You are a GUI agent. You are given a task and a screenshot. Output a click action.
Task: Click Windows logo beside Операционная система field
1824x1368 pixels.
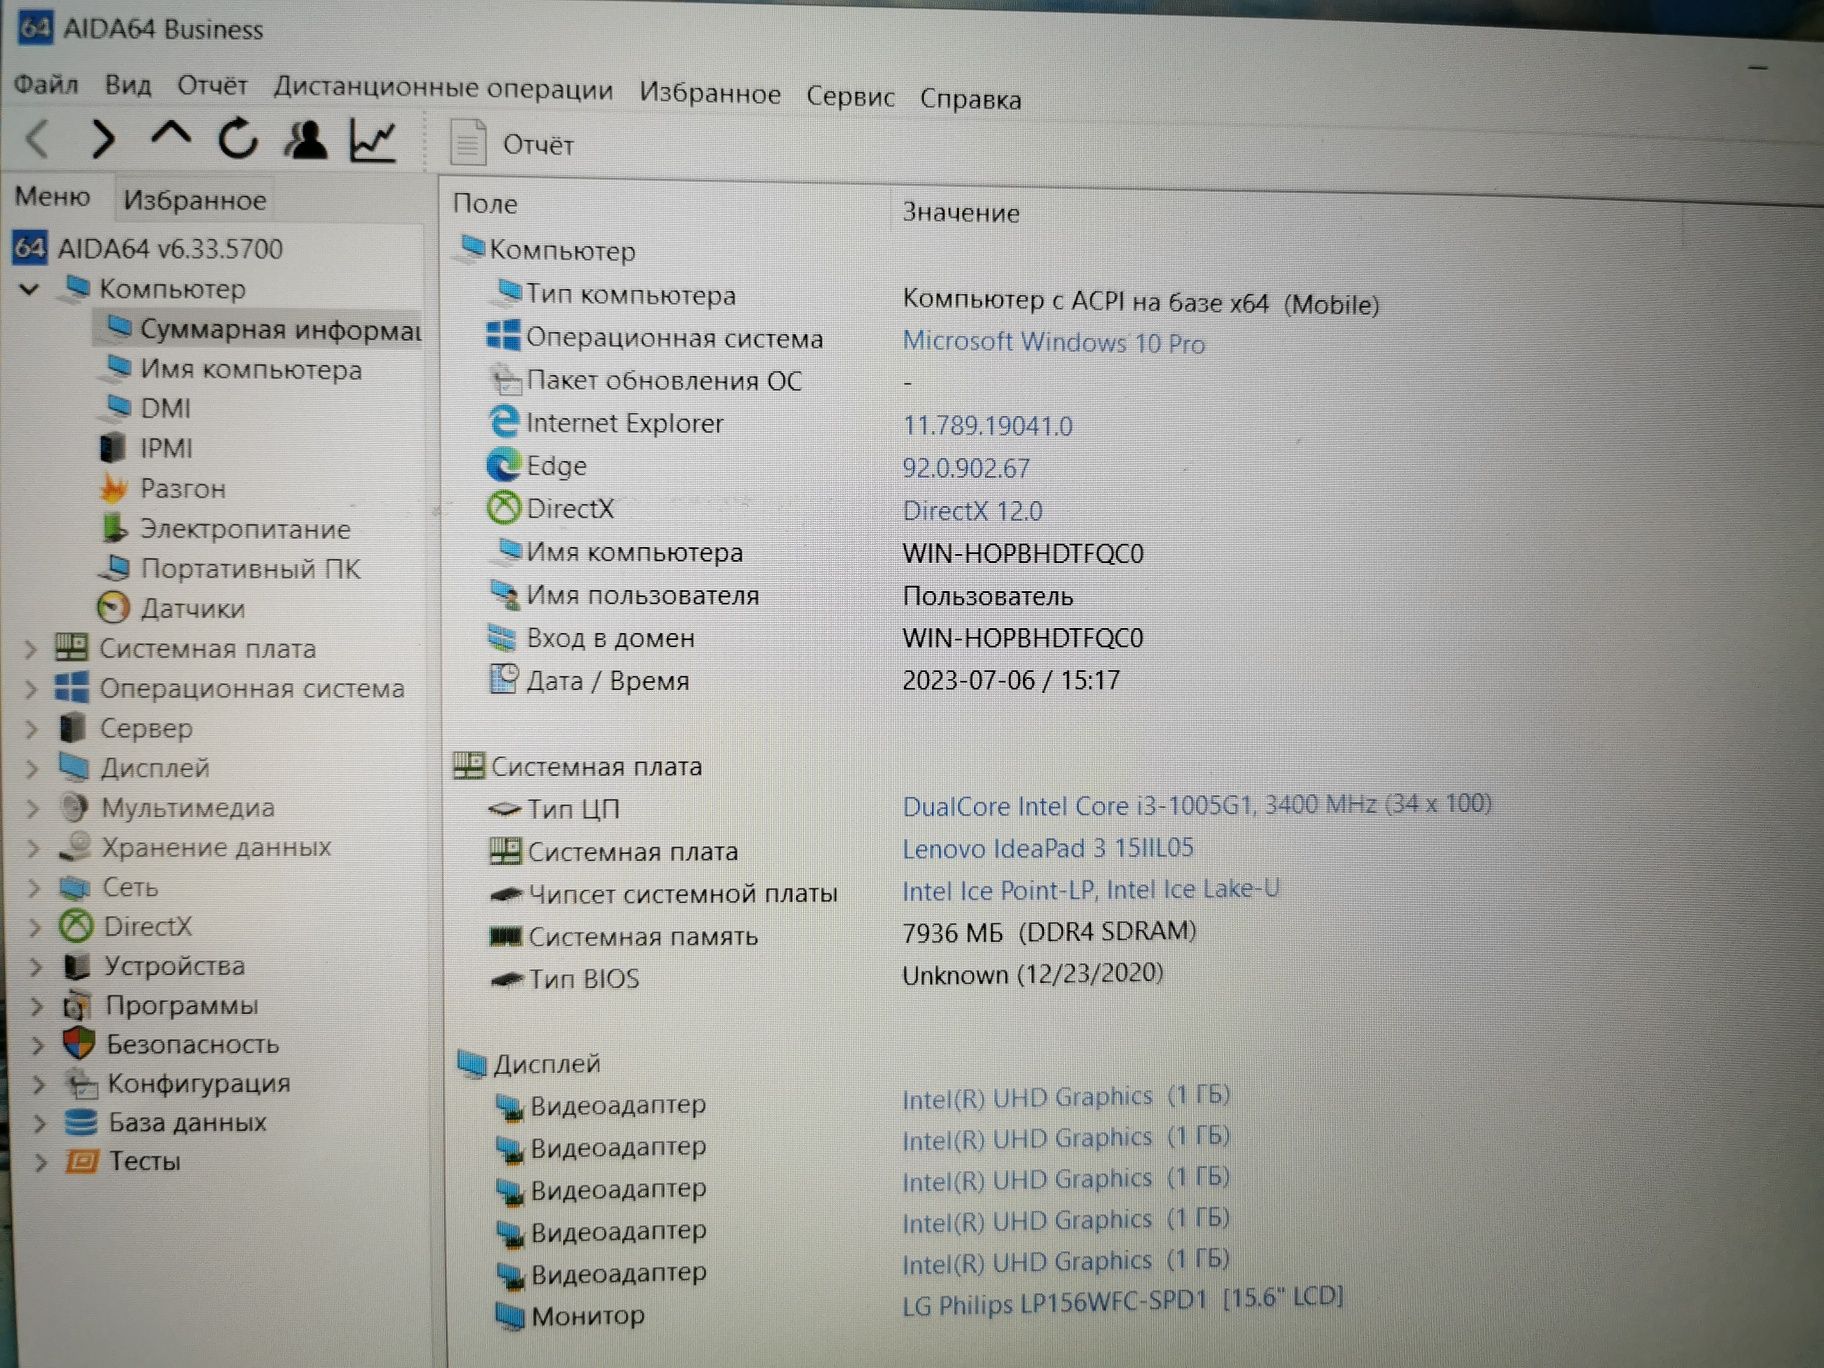(x=503, y=336)
